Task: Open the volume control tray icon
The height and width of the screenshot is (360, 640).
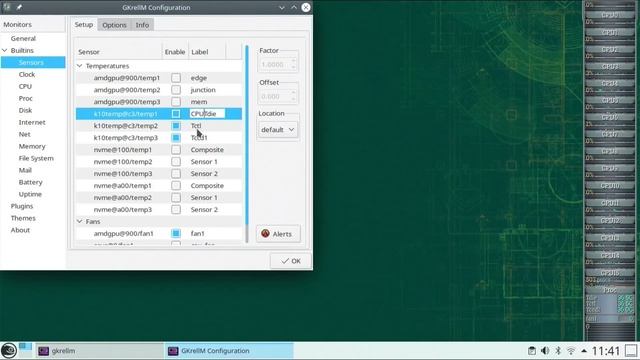Action: (545, 351)
